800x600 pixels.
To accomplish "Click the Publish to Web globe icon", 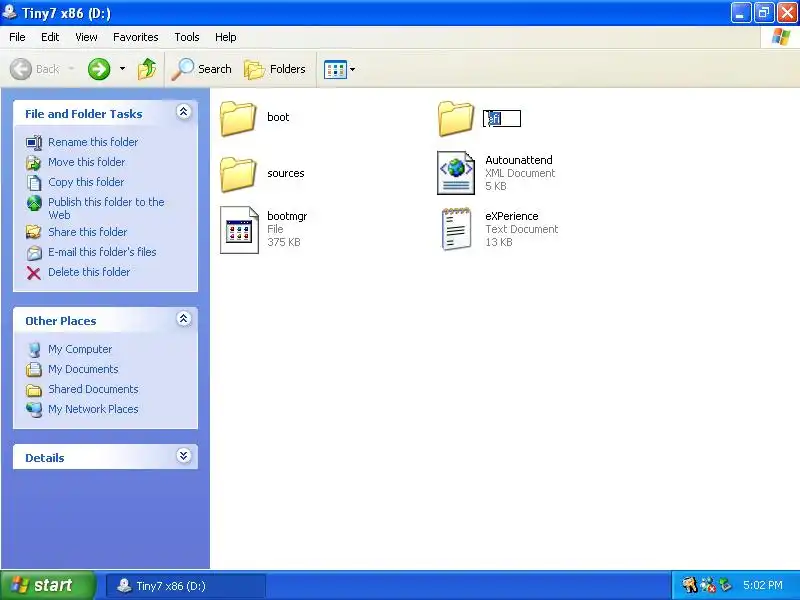I will coord(34,203).
